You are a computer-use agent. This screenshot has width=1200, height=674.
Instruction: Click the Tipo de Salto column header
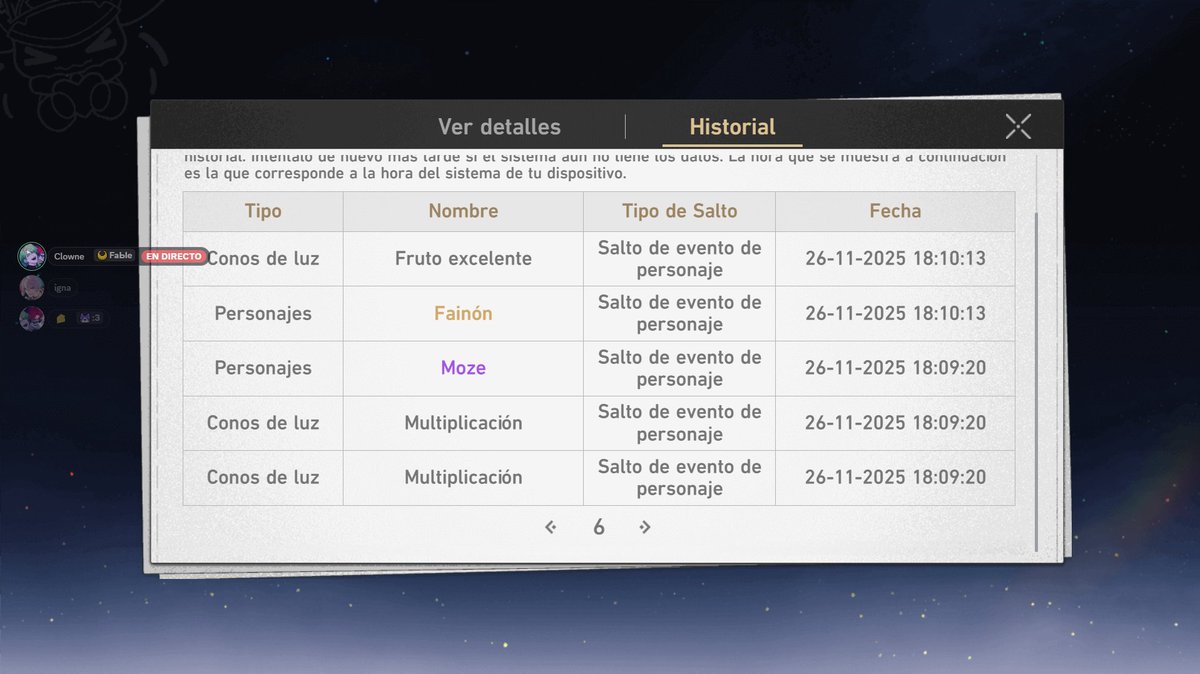click(679, 211)
